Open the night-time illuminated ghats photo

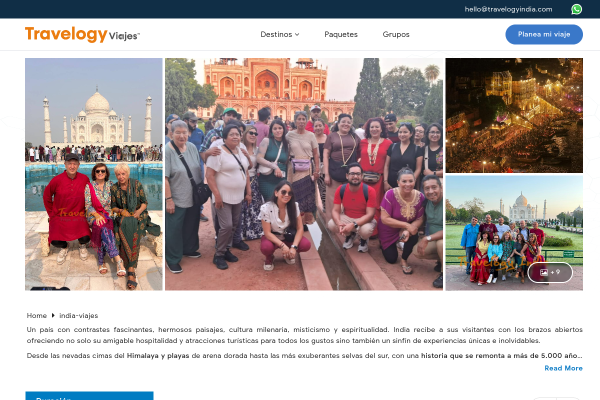514,115
